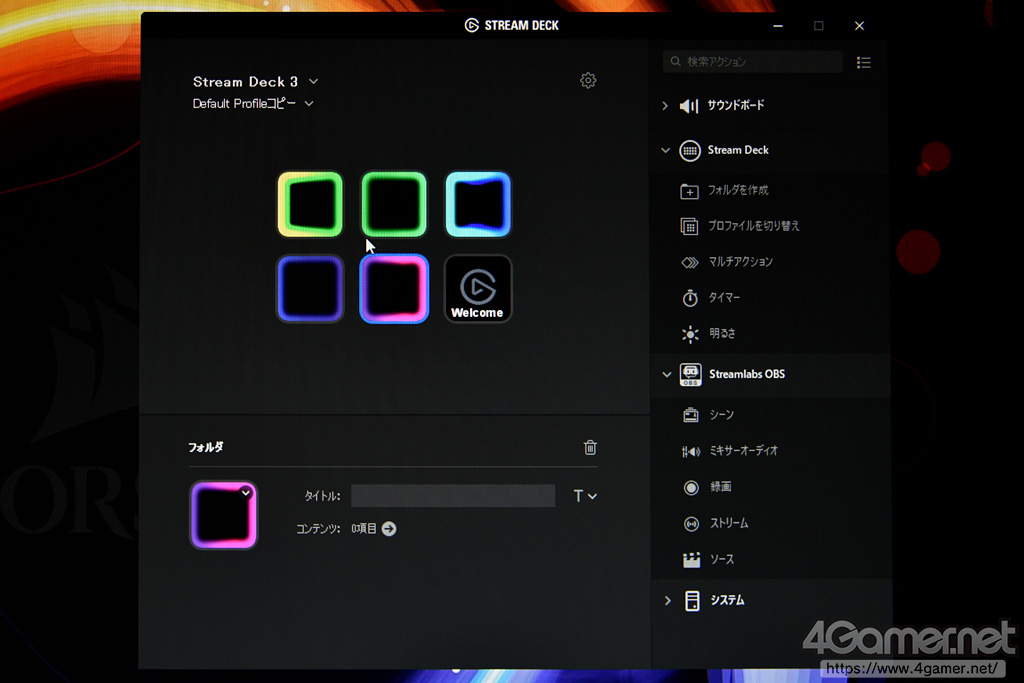Select the Switch Profile action icon

690,227
